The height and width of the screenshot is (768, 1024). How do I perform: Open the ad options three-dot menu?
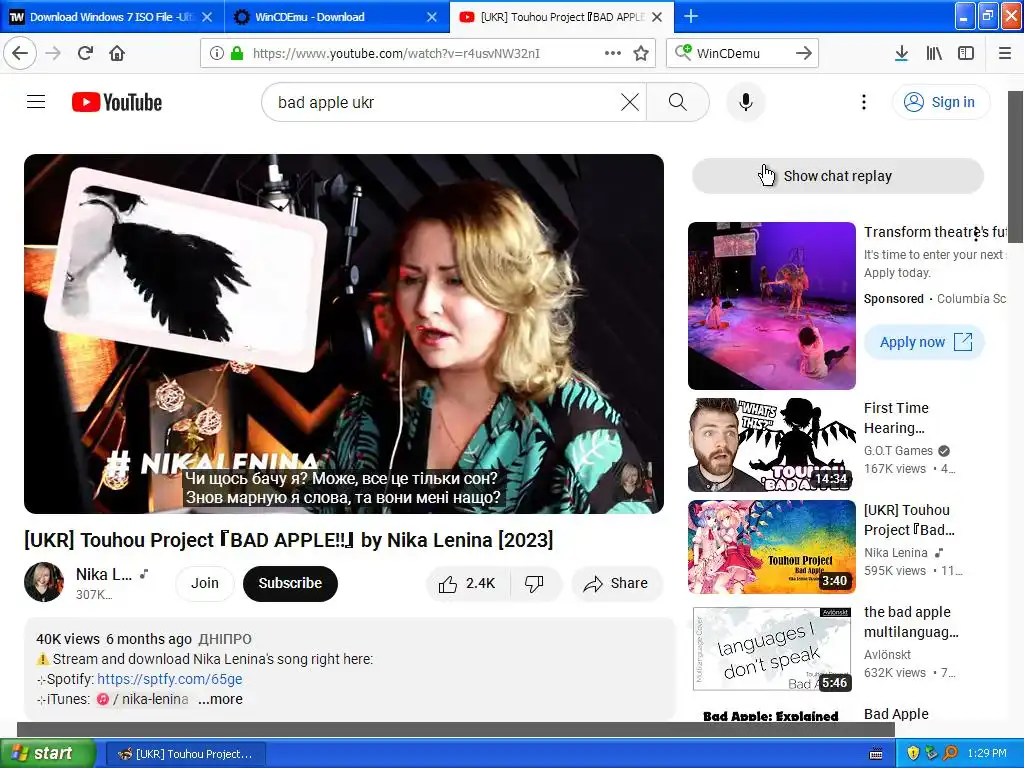coord(976,233)
